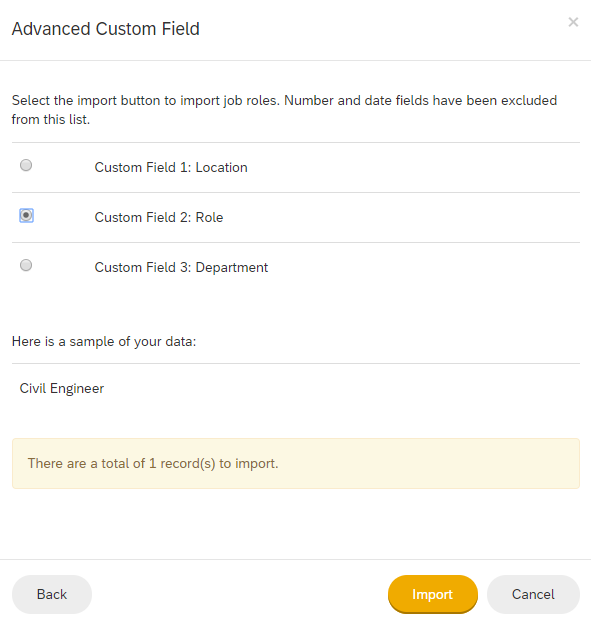This screenshot has width=591, height=628.
Task: Click 'There are a total of' banner text
Action: pos(86,463)
